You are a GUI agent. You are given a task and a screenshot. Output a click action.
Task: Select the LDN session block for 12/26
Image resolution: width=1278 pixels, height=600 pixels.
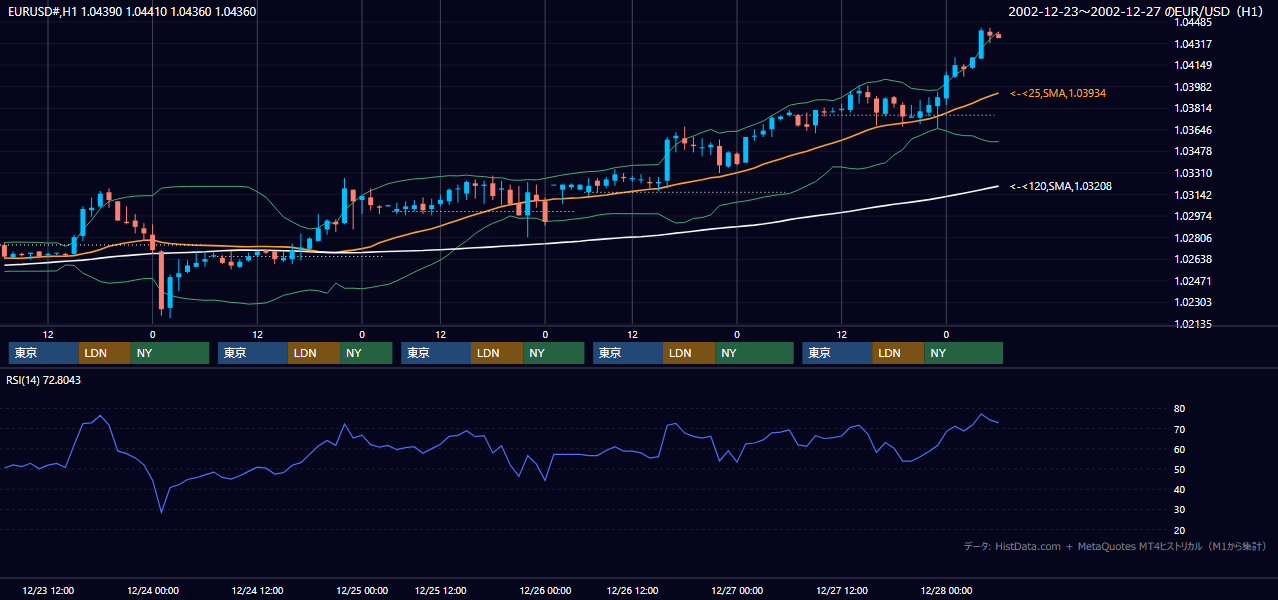coord(689,353)
